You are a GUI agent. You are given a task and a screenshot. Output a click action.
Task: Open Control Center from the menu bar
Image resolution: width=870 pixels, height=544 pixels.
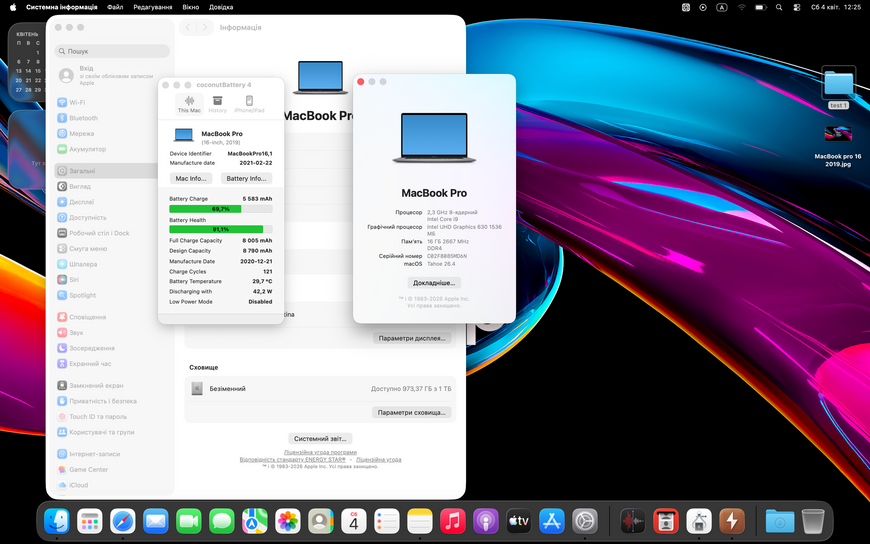click(x=797, y=7)
